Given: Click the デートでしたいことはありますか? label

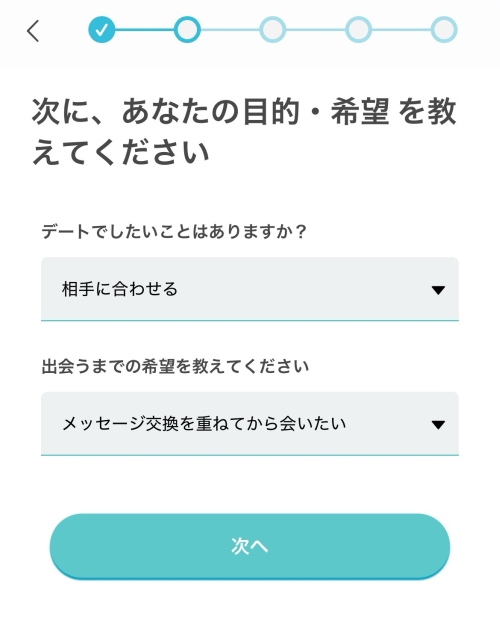Looking at the screenshot, I should click(174, 231).
